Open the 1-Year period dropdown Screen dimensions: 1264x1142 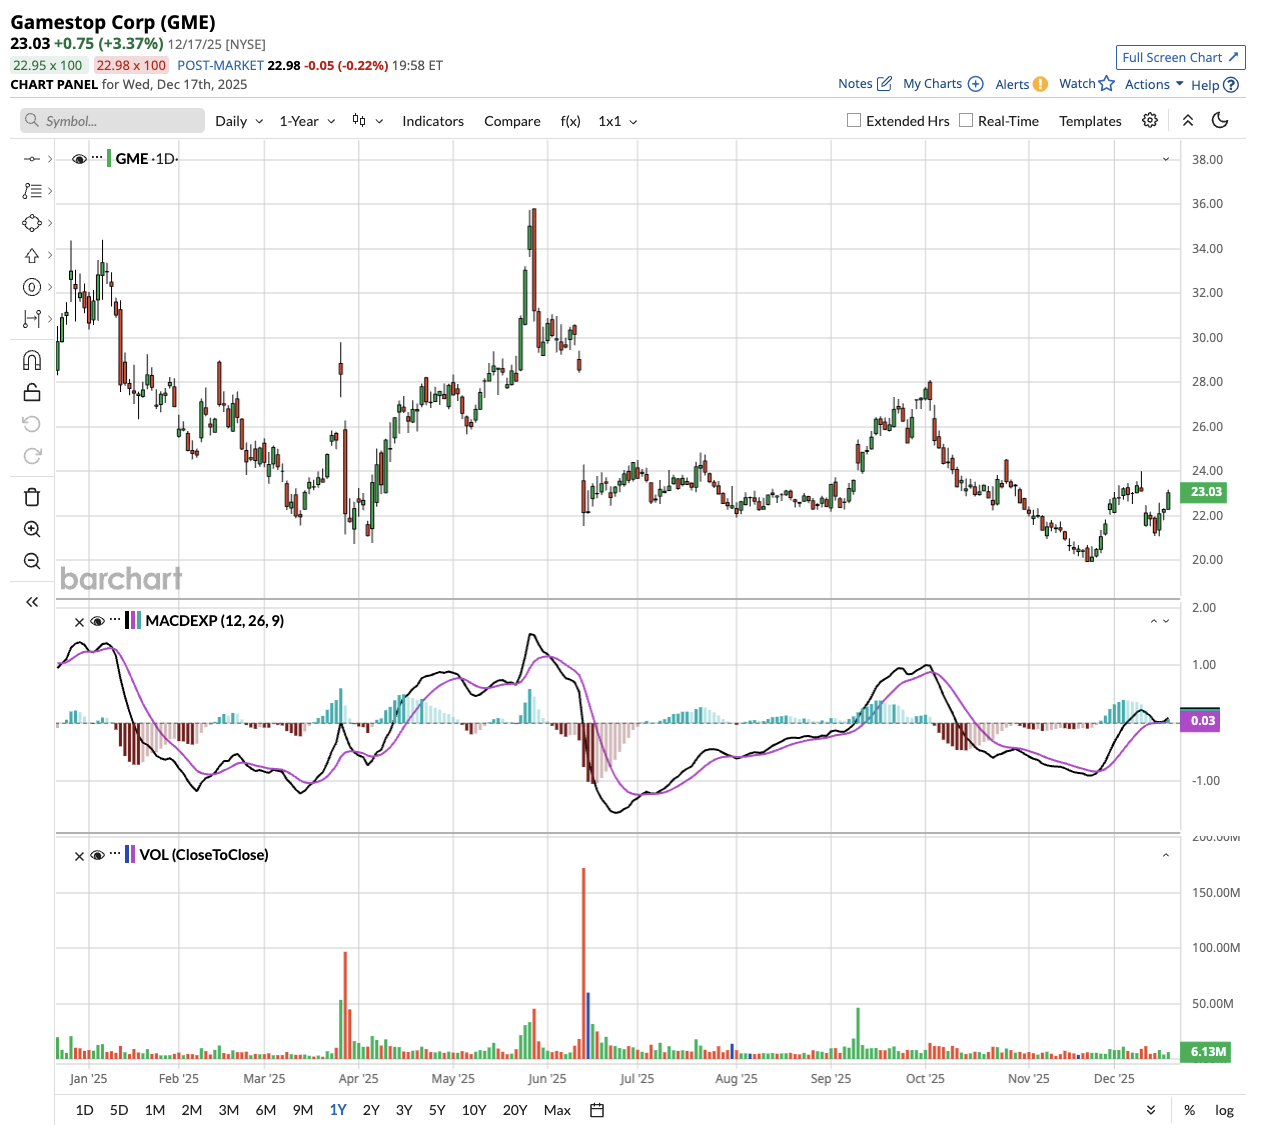[x=307, y=121]
